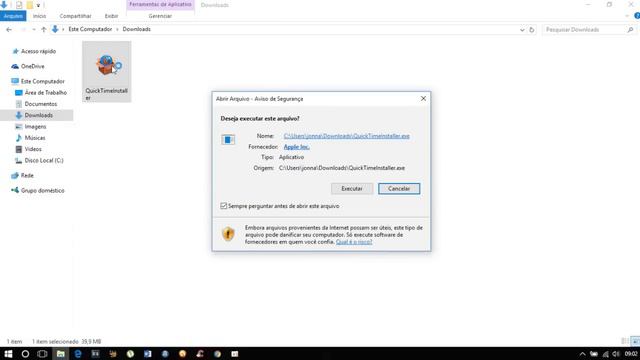Image resolution: width=640 pixels, height=360 pixels.
Task: Uncheck Sempre perguntar antes de abrir checkbox
Action: point(224,206)
